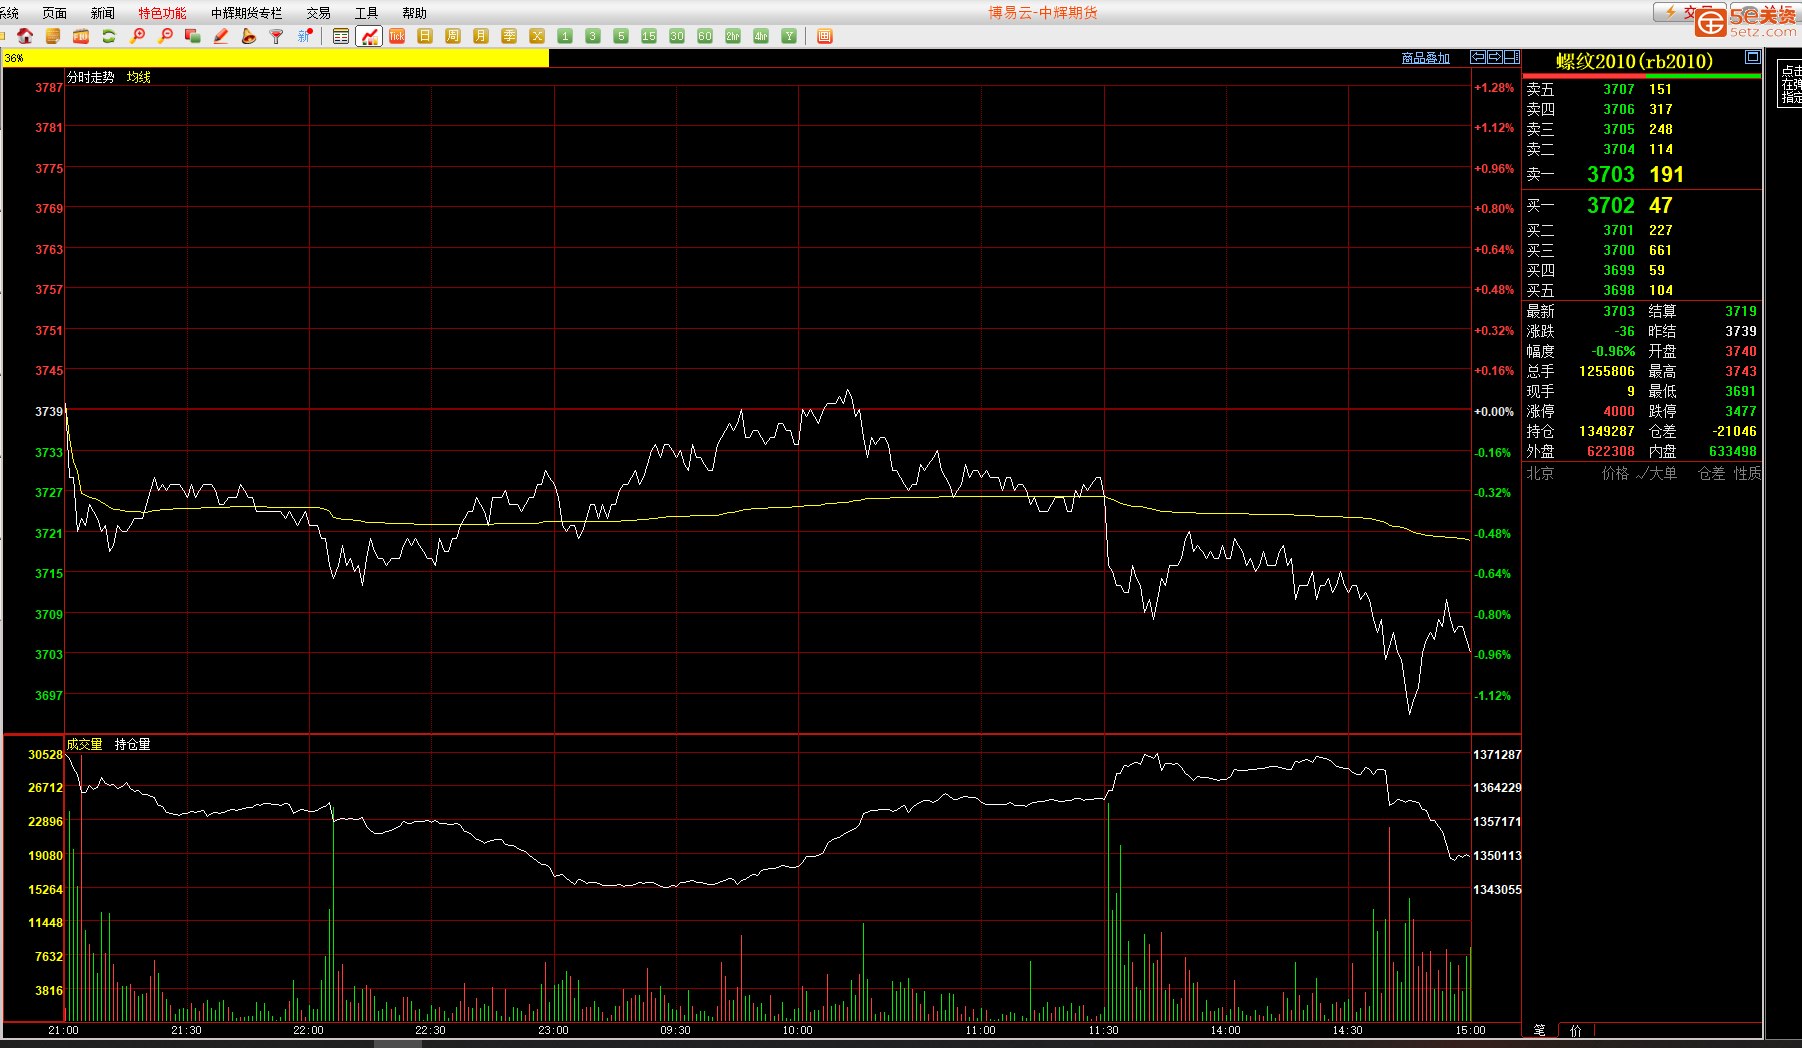Toggle √大单 column in trade list header
The image size is (1802, 1048).
[x=1657, y=473]
